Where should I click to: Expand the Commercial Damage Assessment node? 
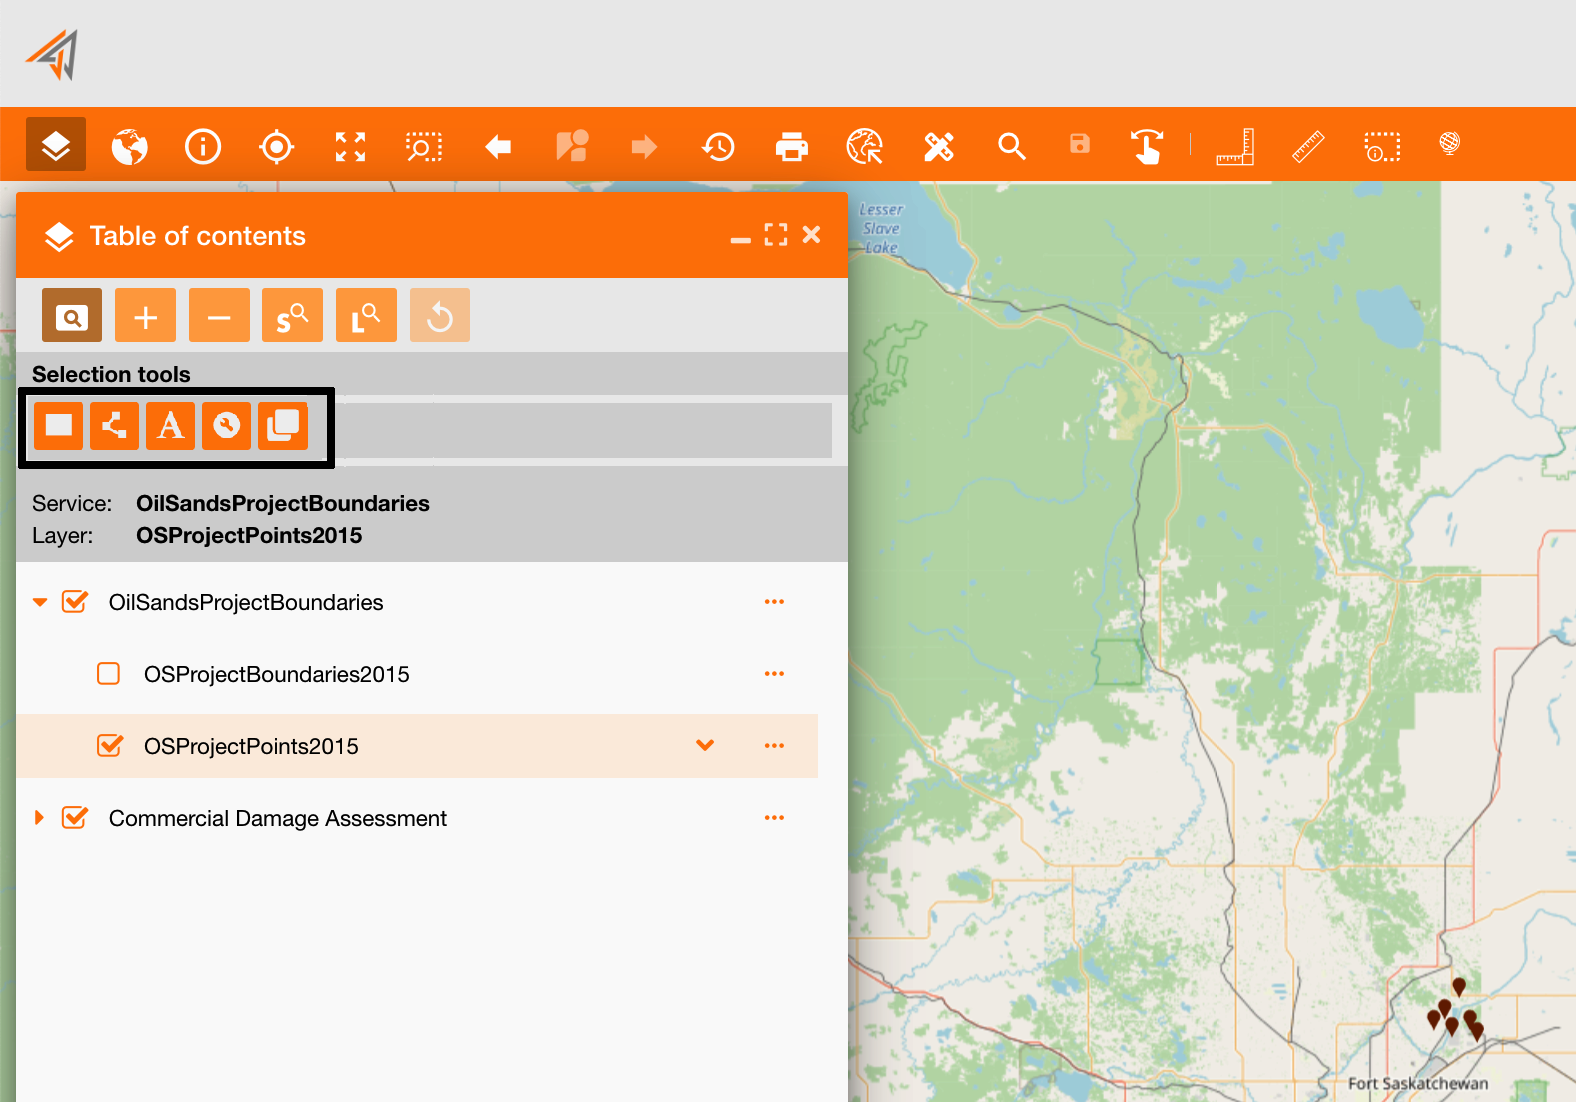(x=39, y=818)
